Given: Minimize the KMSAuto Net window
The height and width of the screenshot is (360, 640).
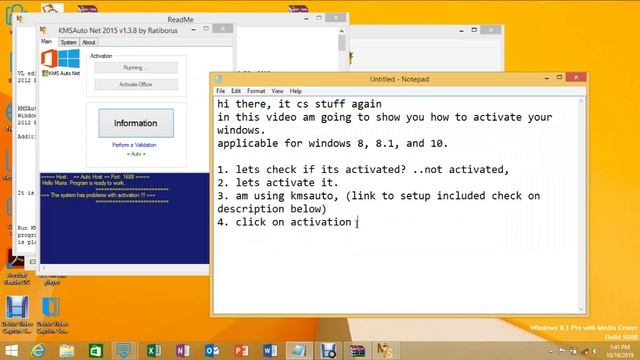Looking at the screenshot, I should coord(193,29).
